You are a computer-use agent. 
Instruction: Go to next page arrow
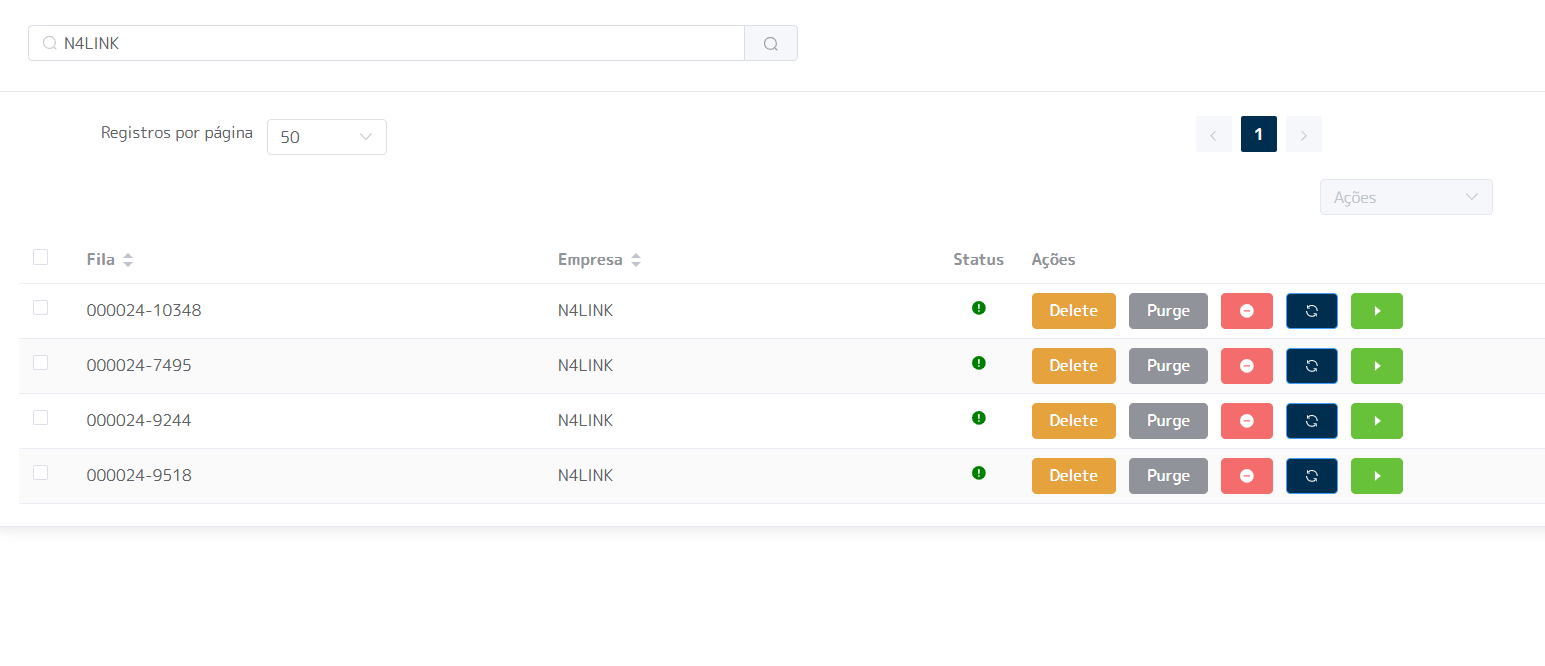tap(1304, 134)
